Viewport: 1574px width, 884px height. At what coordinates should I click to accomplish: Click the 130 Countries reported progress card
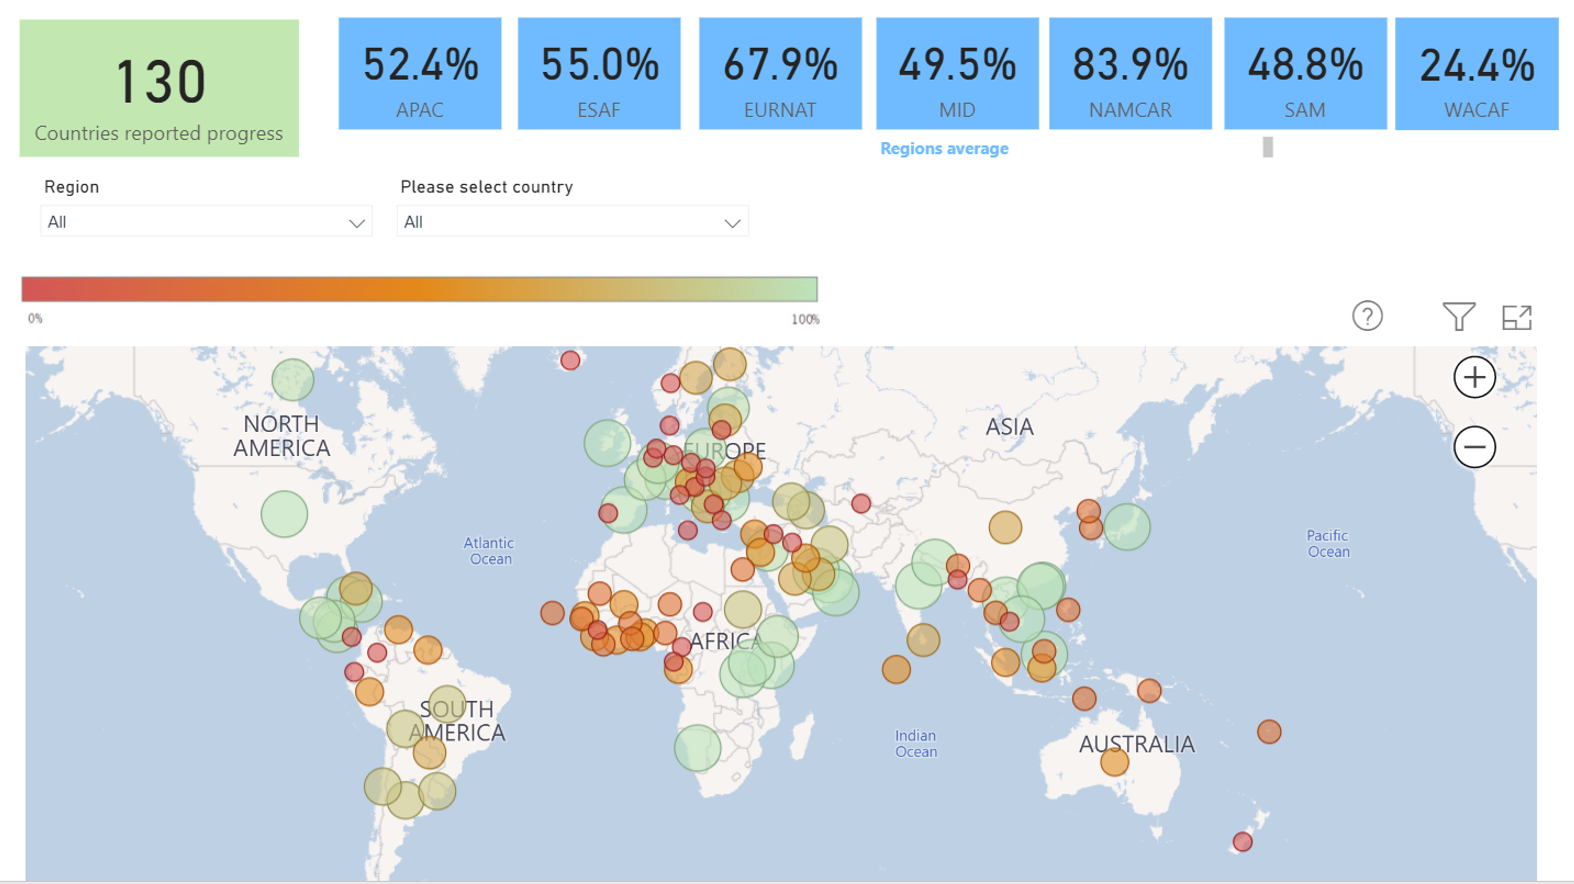tap(159, 88)
